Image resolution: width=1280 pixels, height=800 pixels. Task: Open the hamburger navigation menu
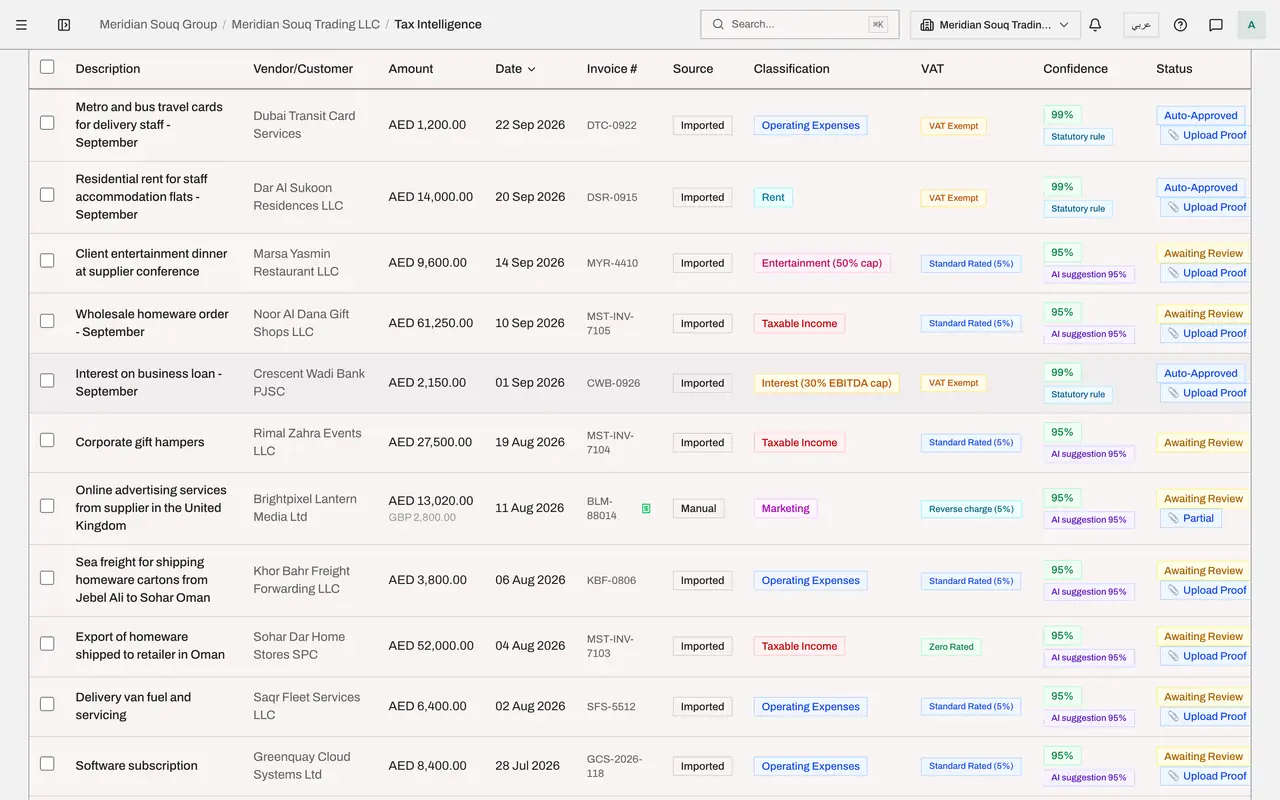(x=21, y=25)
